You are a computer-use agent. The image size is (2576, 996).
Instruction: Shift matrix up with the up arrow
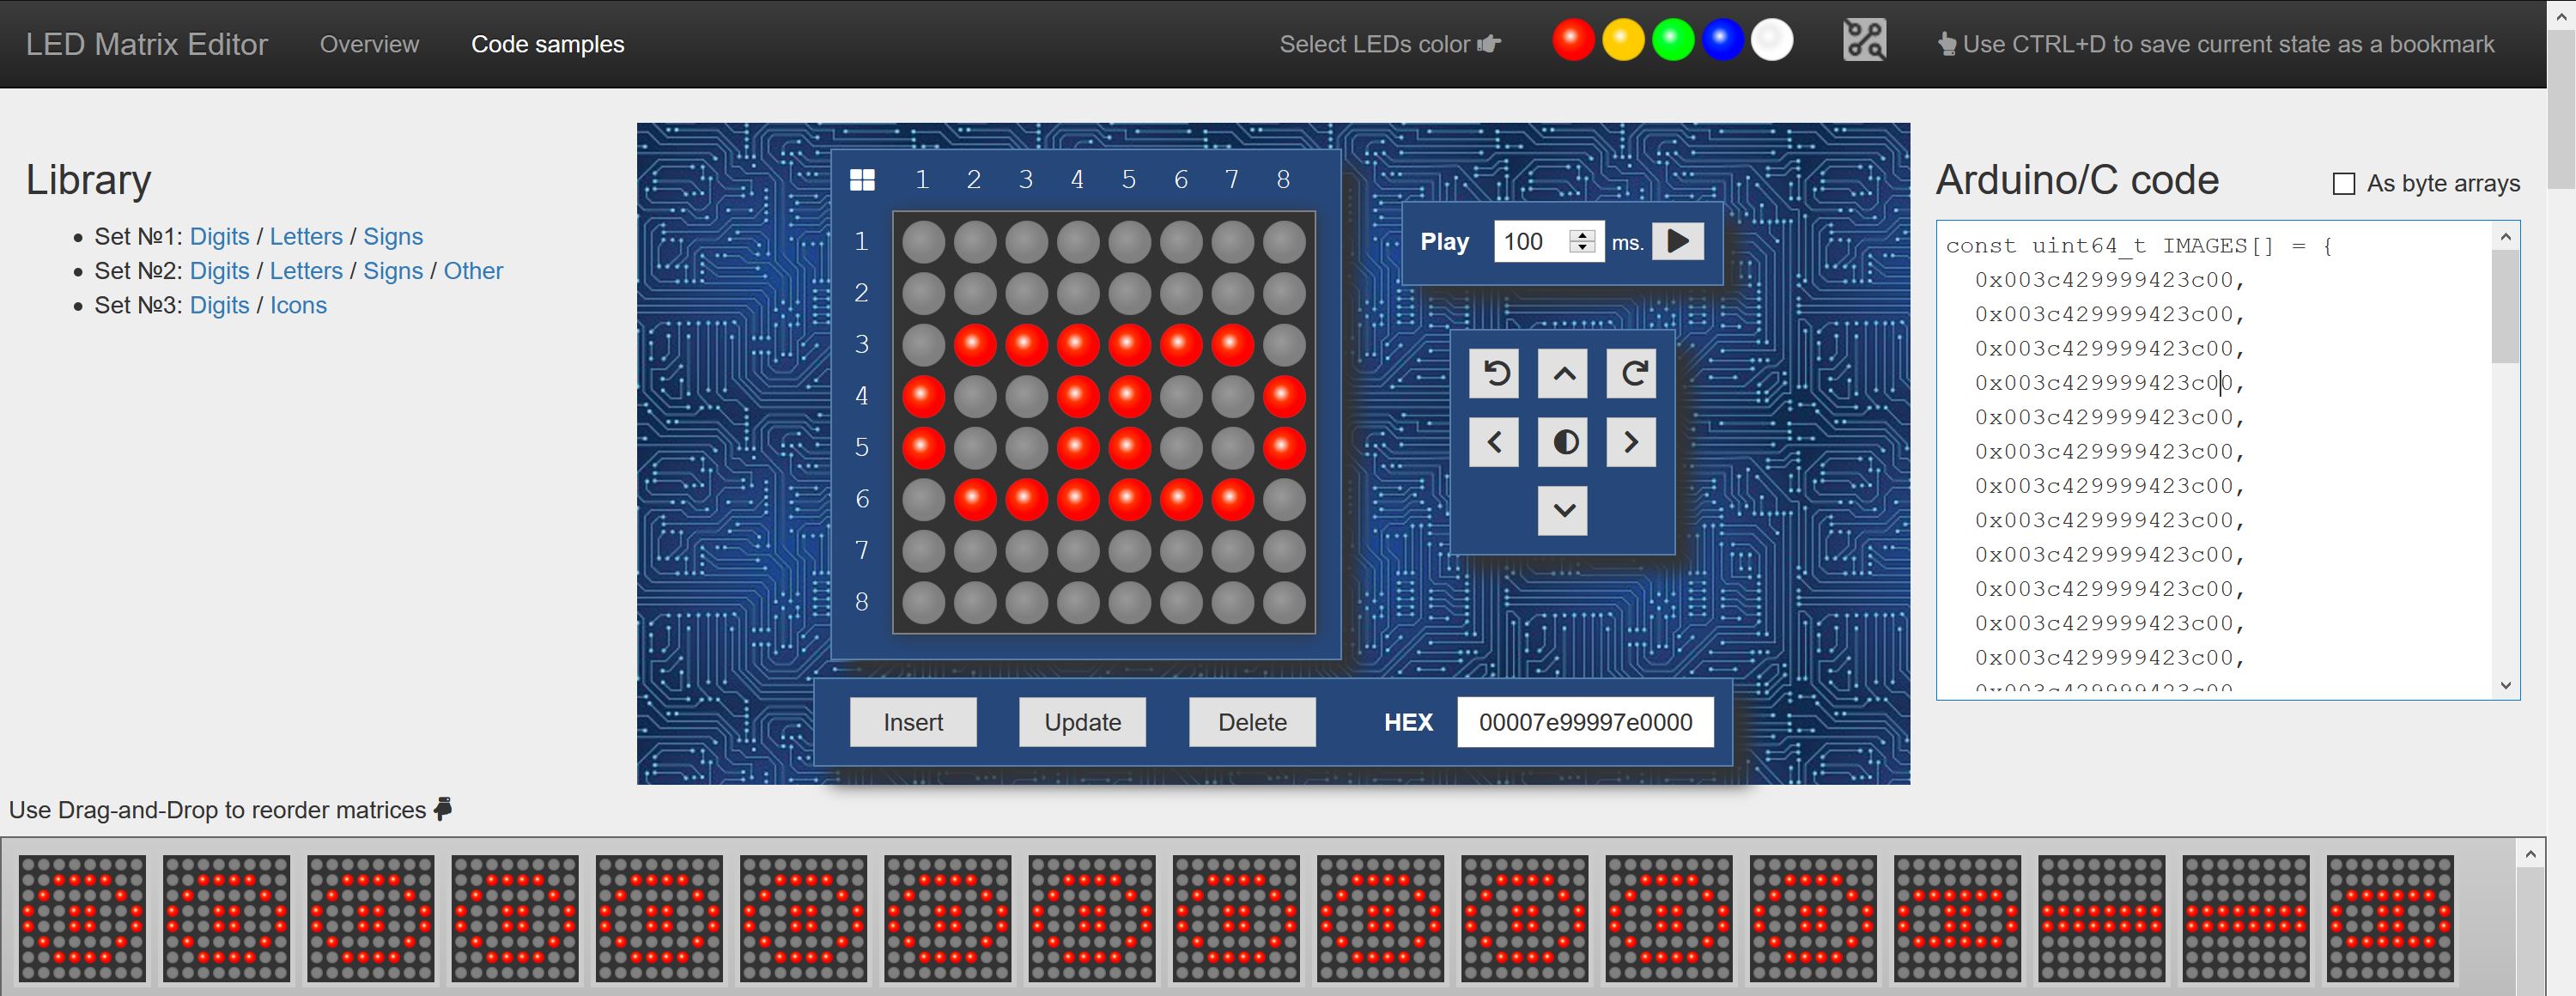[x=1564, y=374]
